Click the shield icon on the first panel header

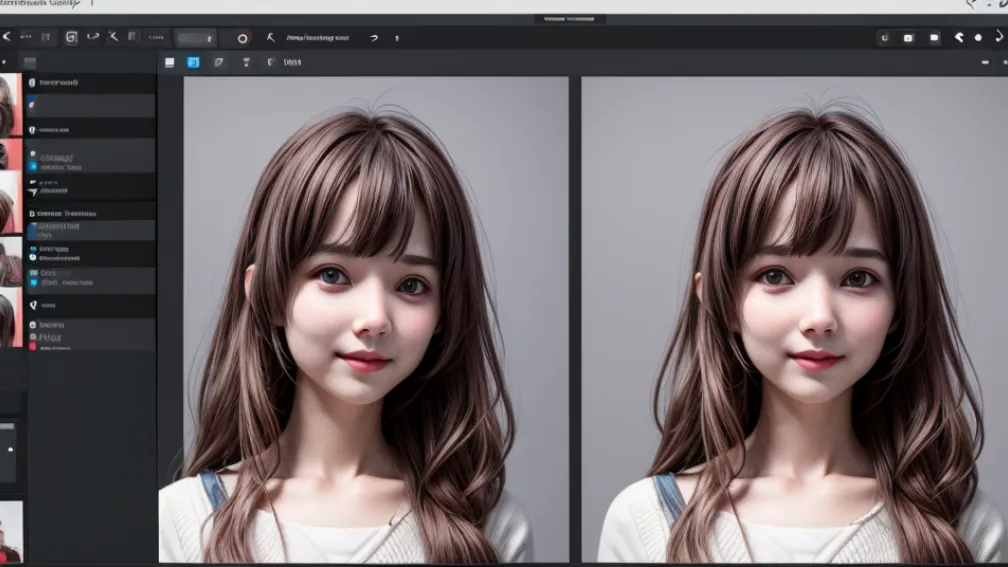32,82
